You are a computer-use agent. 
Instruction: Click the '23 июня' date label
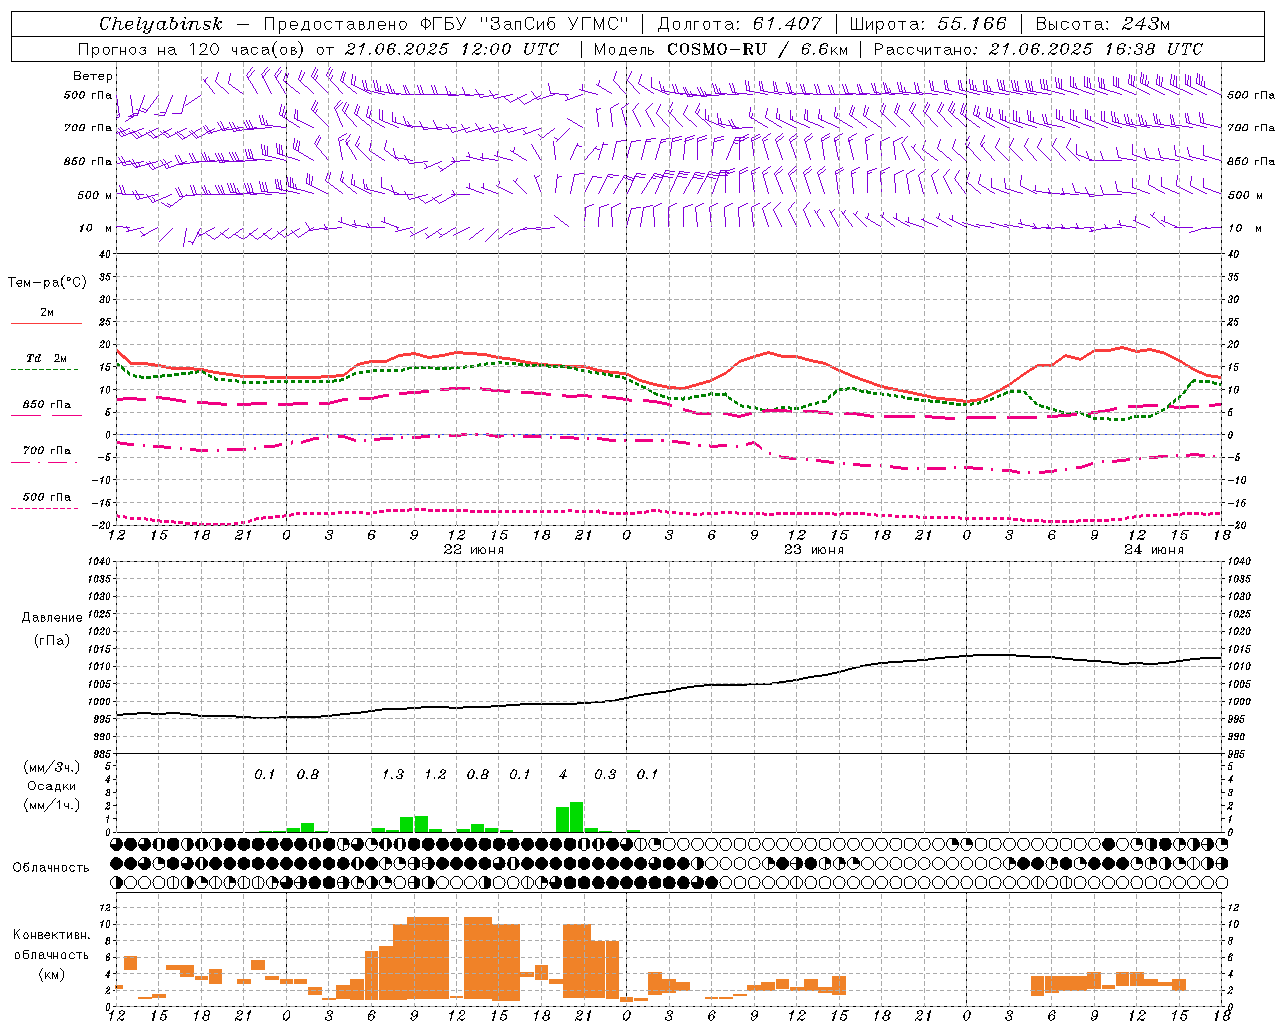pos(814,550)
